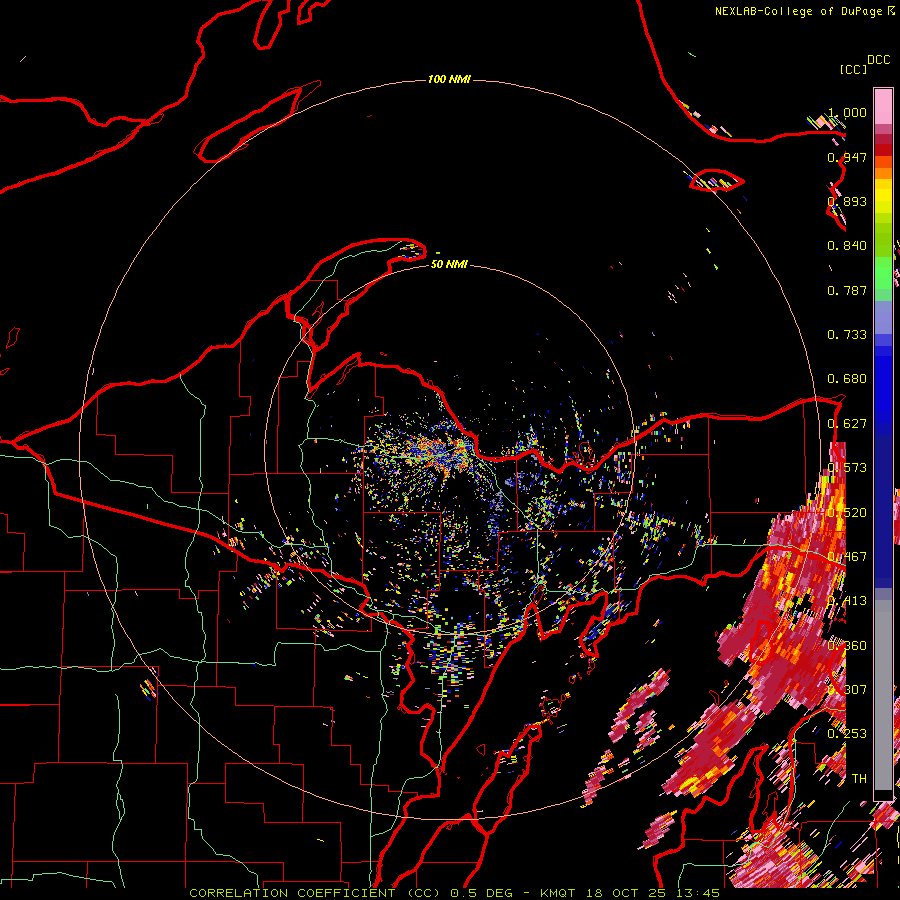Click the 100 NMI range ring label
Image resolution: width=900 pixels, height=900 pixels.
pos(449,79)
